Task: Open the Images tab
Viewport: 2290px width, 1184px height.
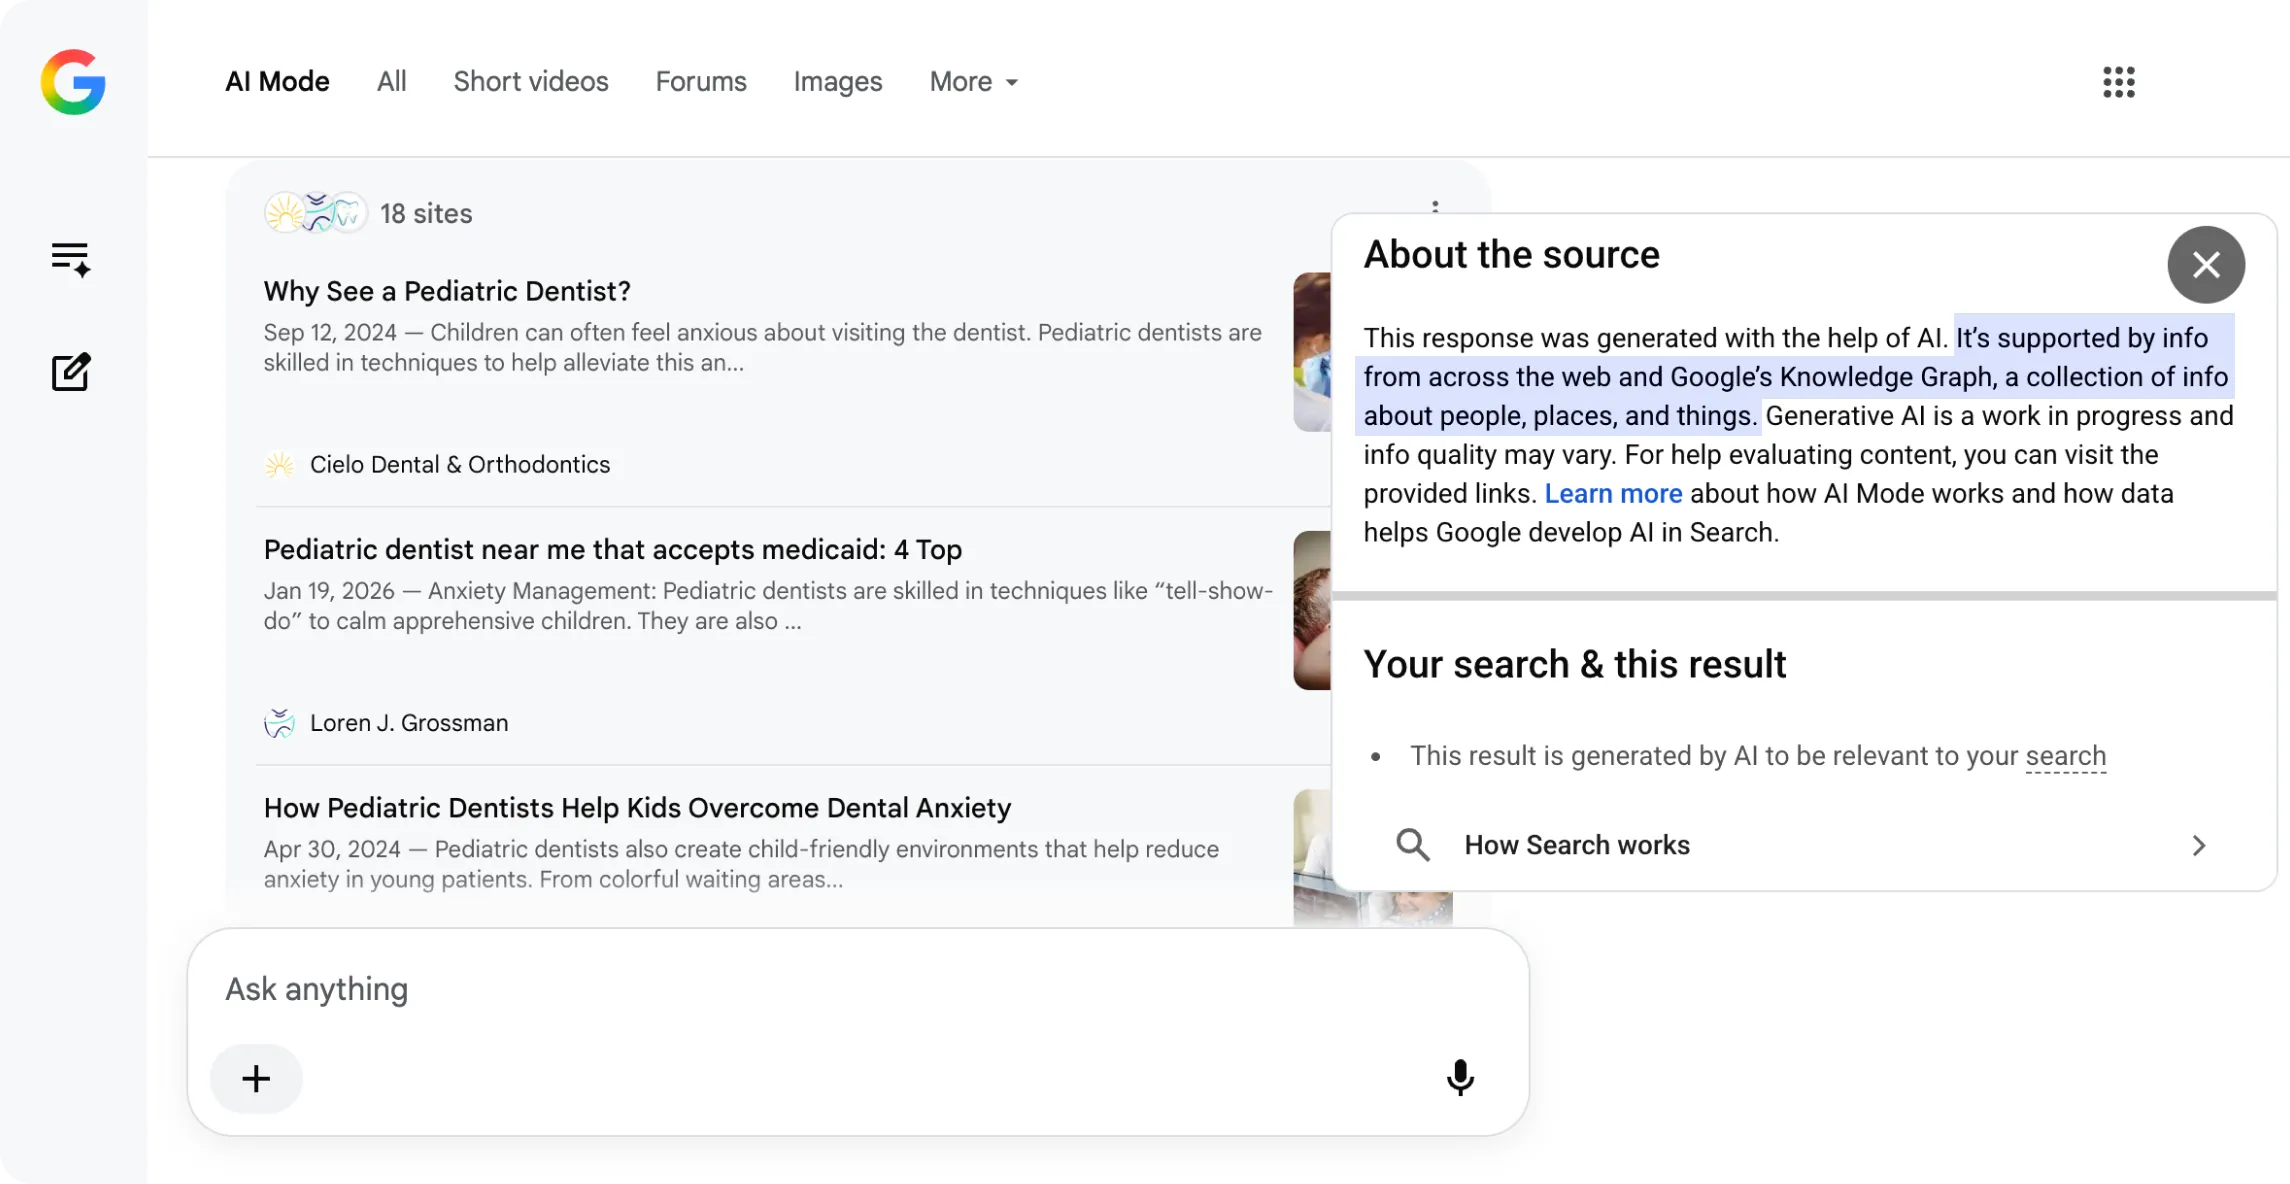Action: [837, 82]
